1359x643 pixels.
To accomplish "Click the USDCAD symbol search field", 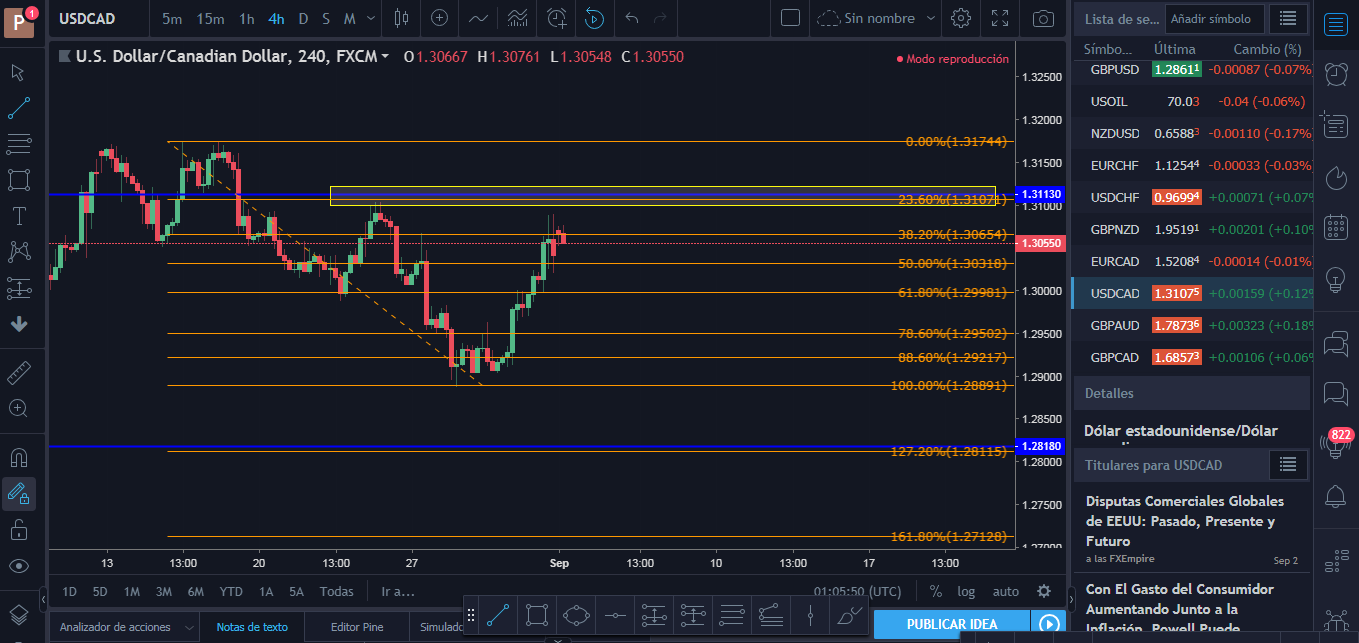I will point(98,18).
